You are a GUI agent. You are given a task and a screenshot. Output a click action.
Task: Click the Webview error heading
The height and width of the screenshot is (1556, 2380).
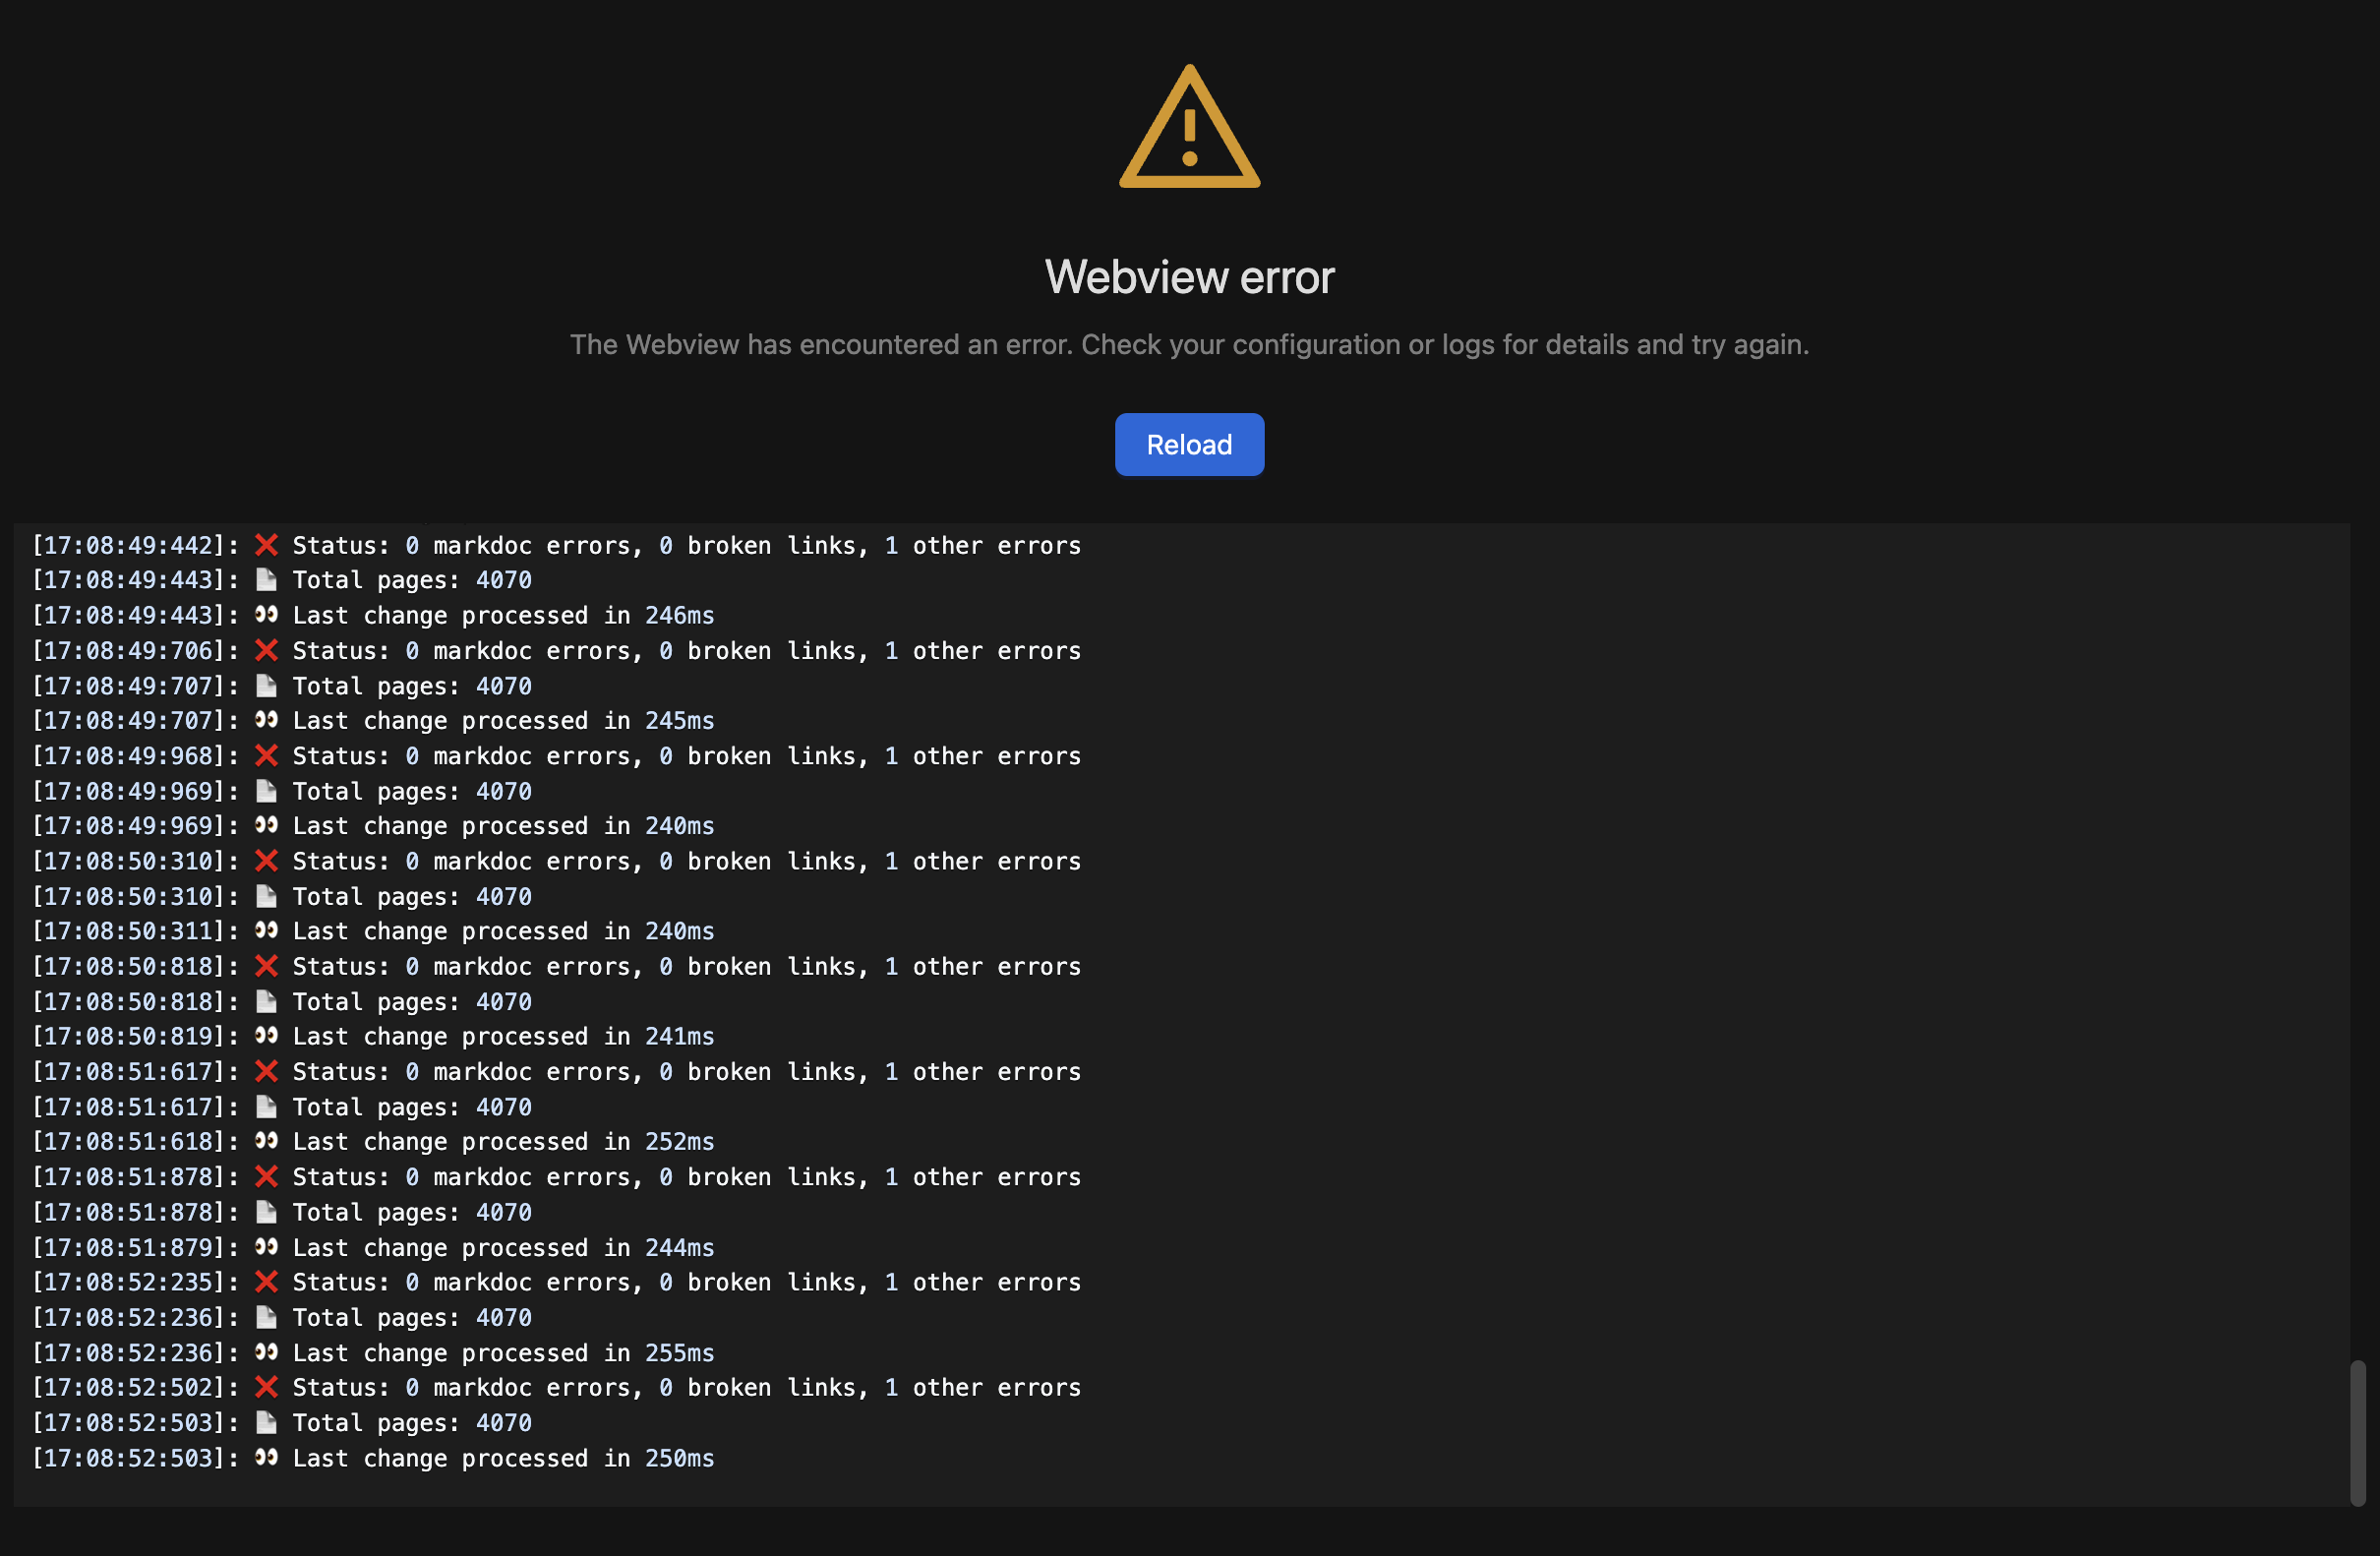1189,277
